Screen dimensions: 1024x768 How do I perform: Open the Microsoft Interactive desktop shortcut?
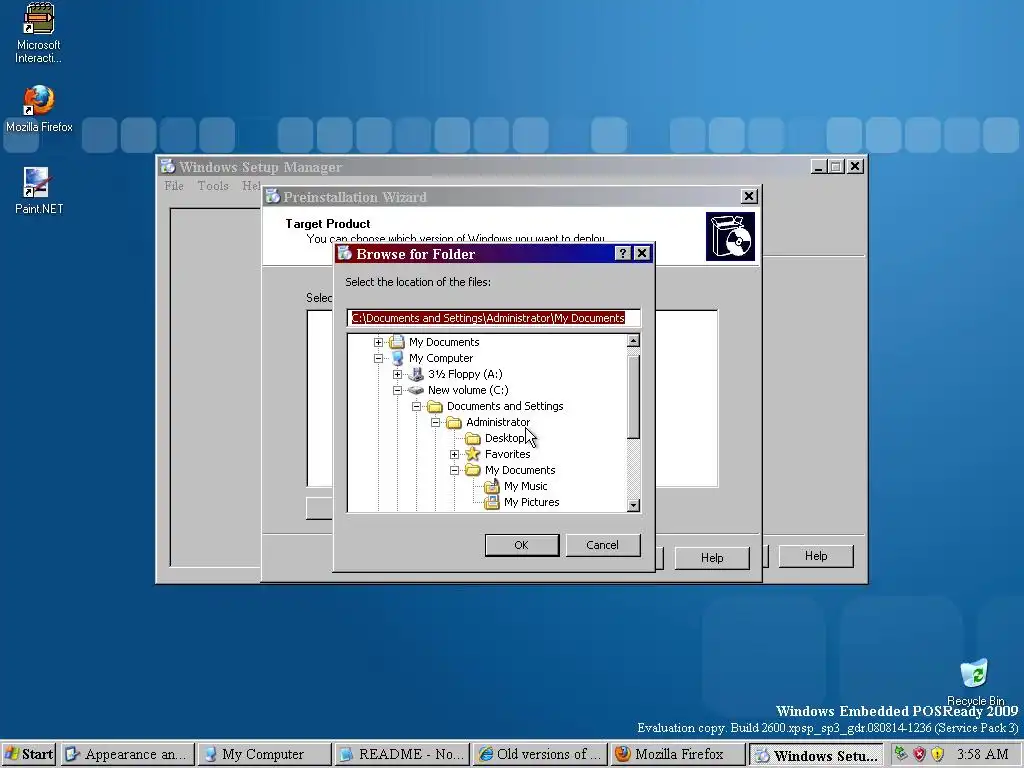[39, 33]
